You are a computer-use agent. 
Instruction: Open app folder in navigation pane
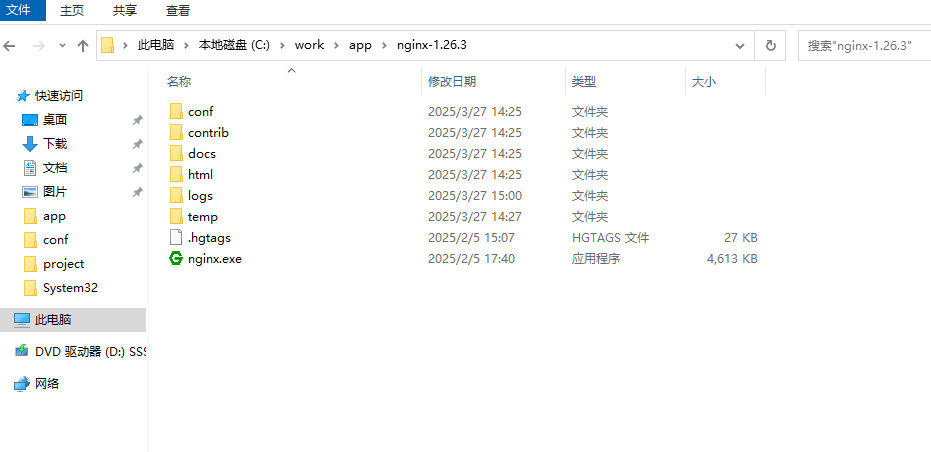pyautogui.click(x=54, y=216)
